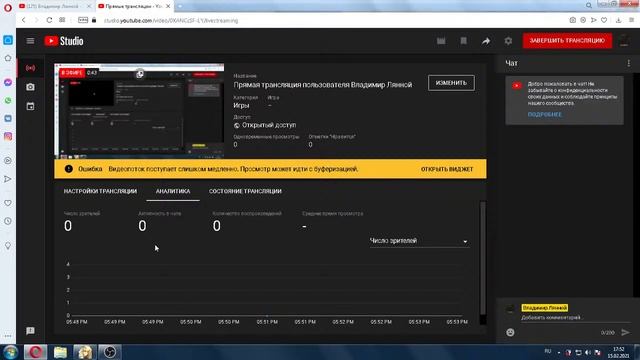Viewport: 640px width, 360px height.
Task: Open Opera sidebar Messenger icon
Action: click(x=8, y=82)
